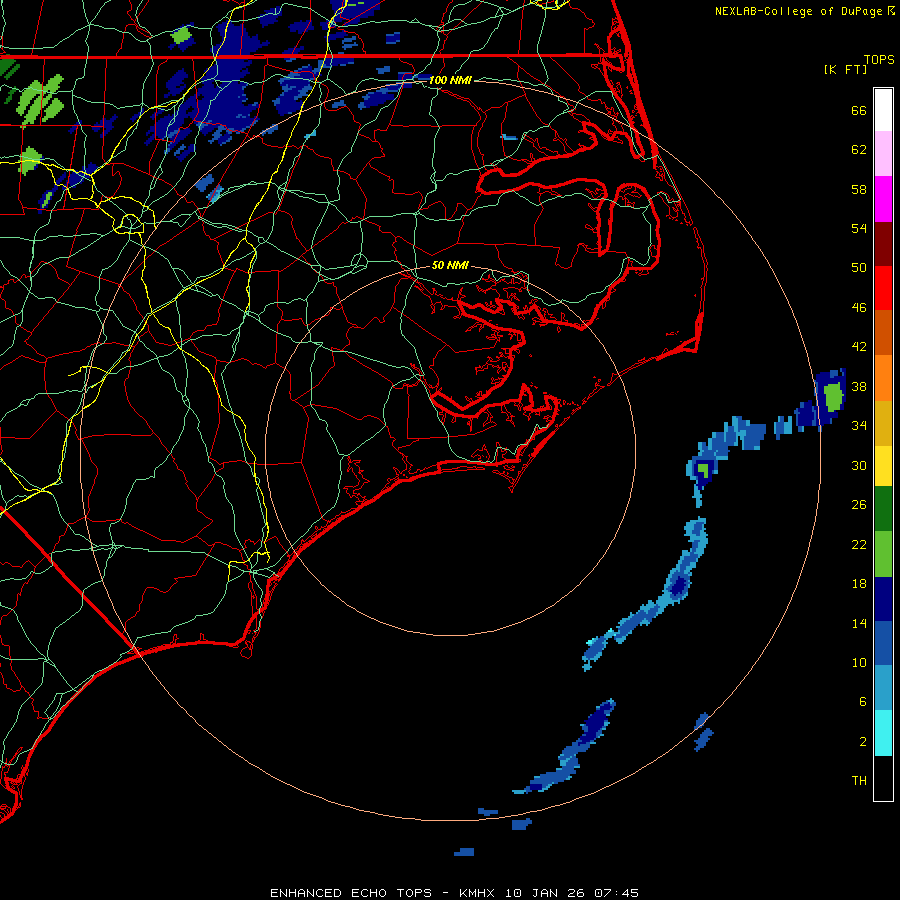Click the light pink legend swatch
The height and width of the screenshot is (900, 900).
coord(883,154)
